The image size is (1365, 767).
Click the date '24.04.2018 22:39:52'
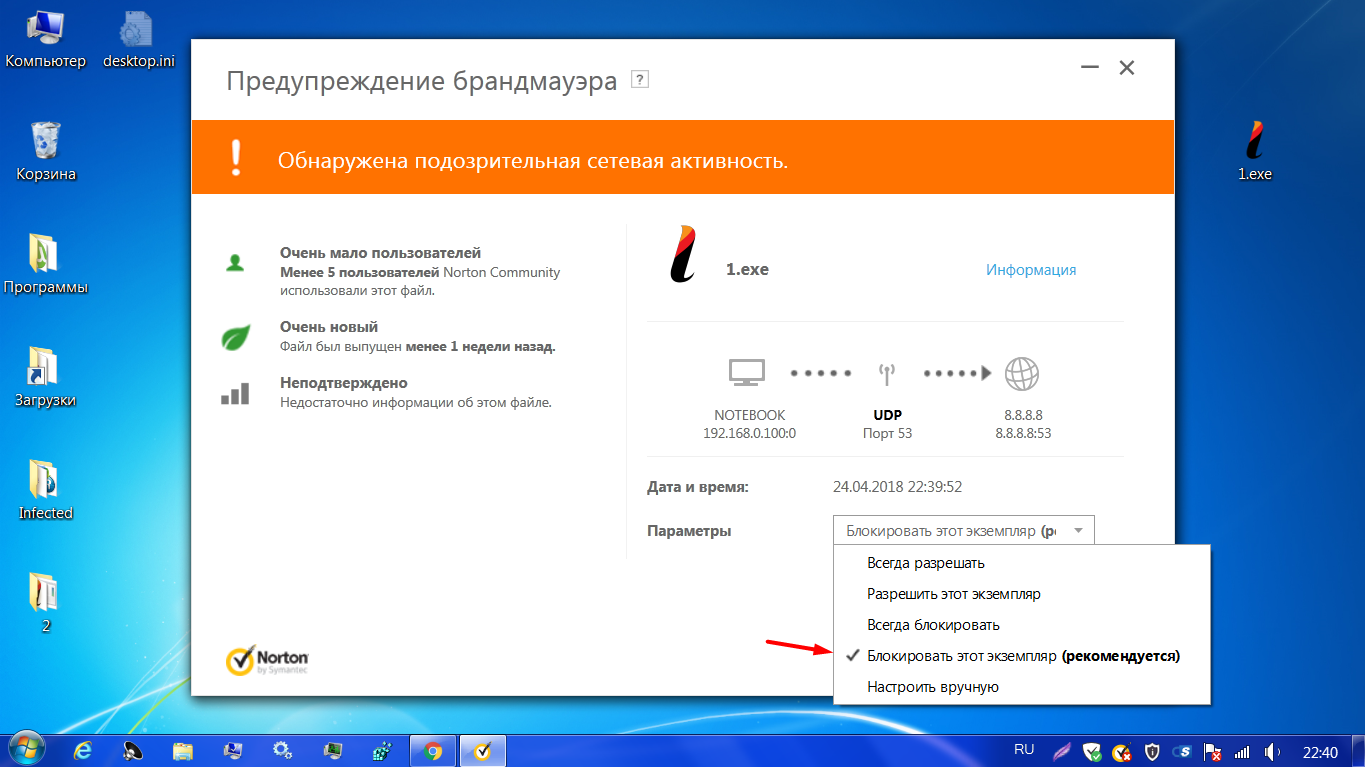point(898,488)
